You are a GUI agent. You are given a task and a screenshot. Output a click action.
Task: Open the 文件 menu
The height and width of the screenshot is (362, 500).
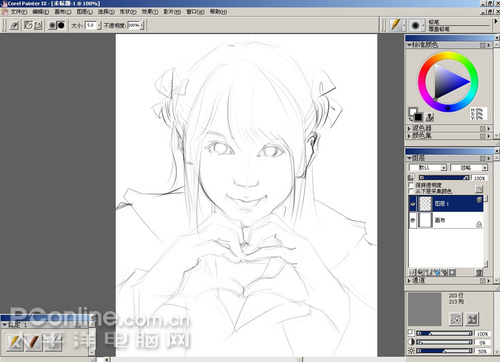[19, 12]
